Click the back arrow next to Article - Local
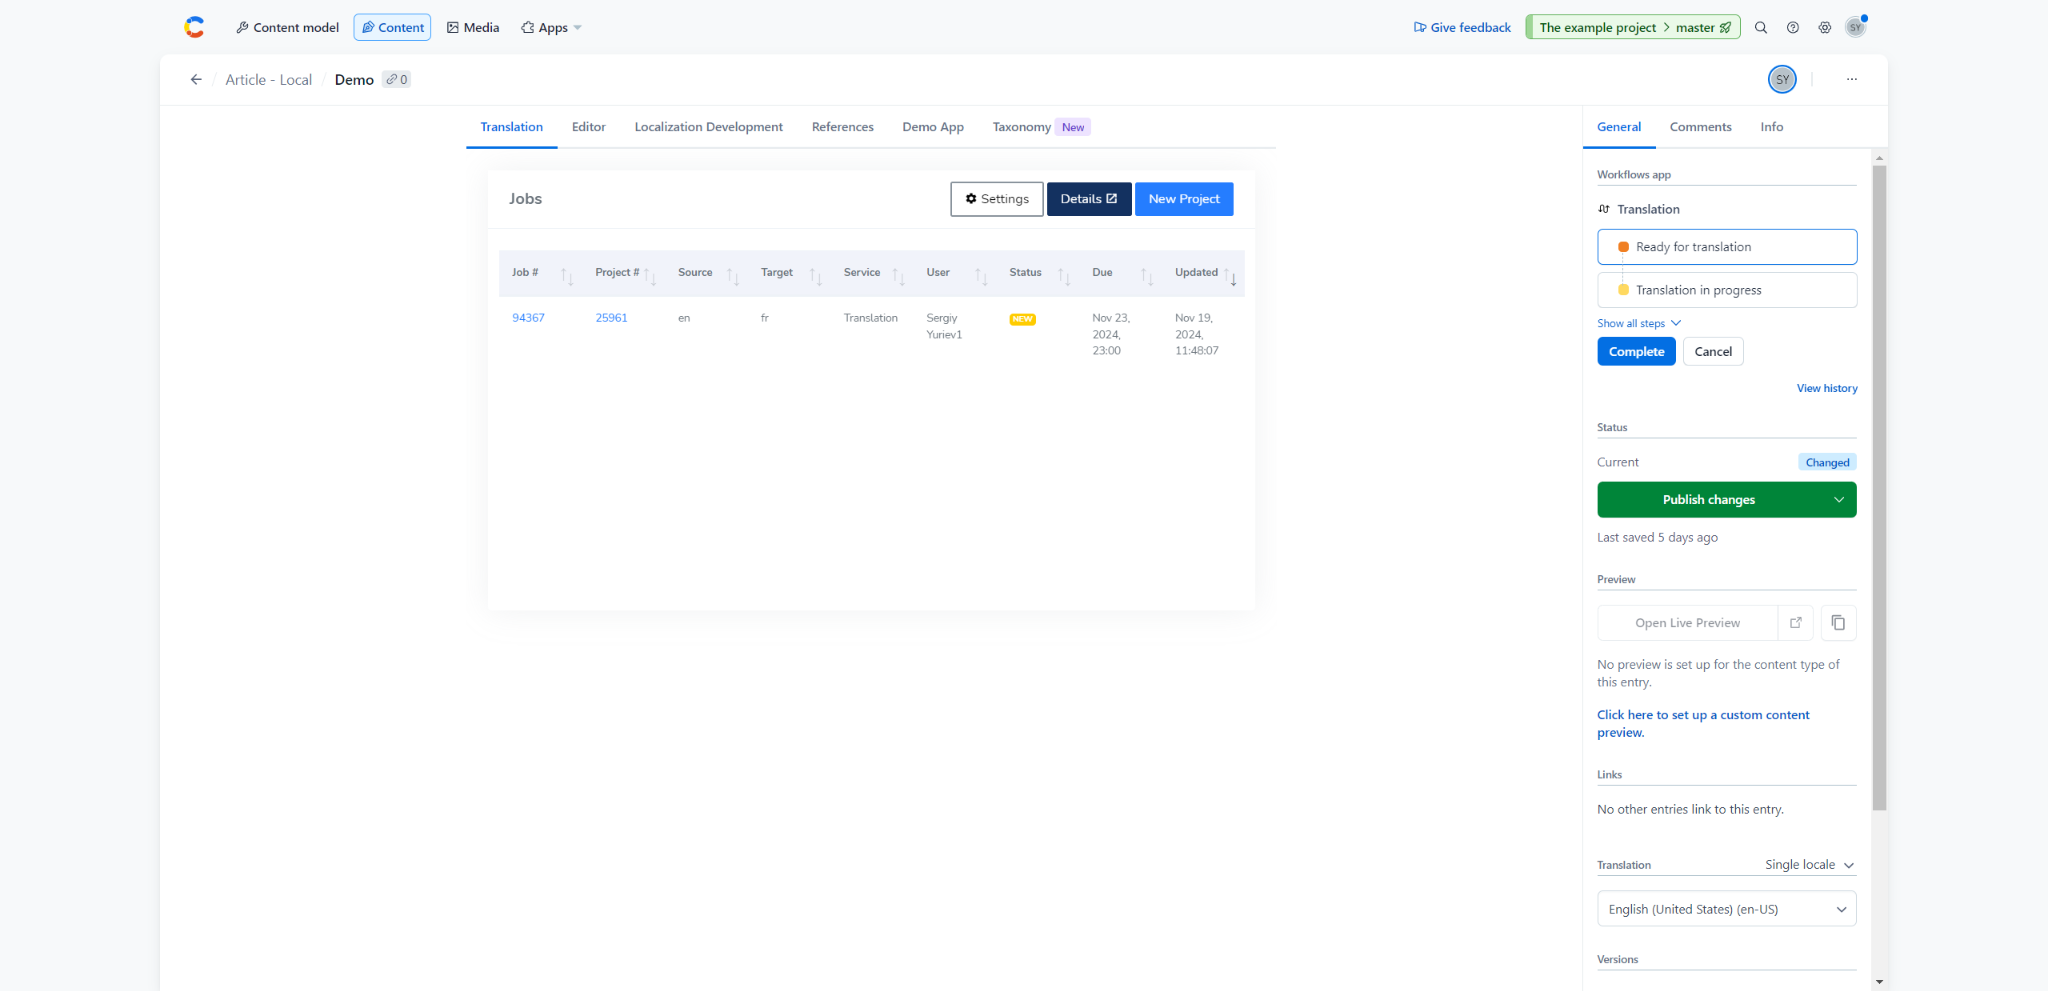The height and width of the screenshot is (991, 2048). (x=196, y=79)
